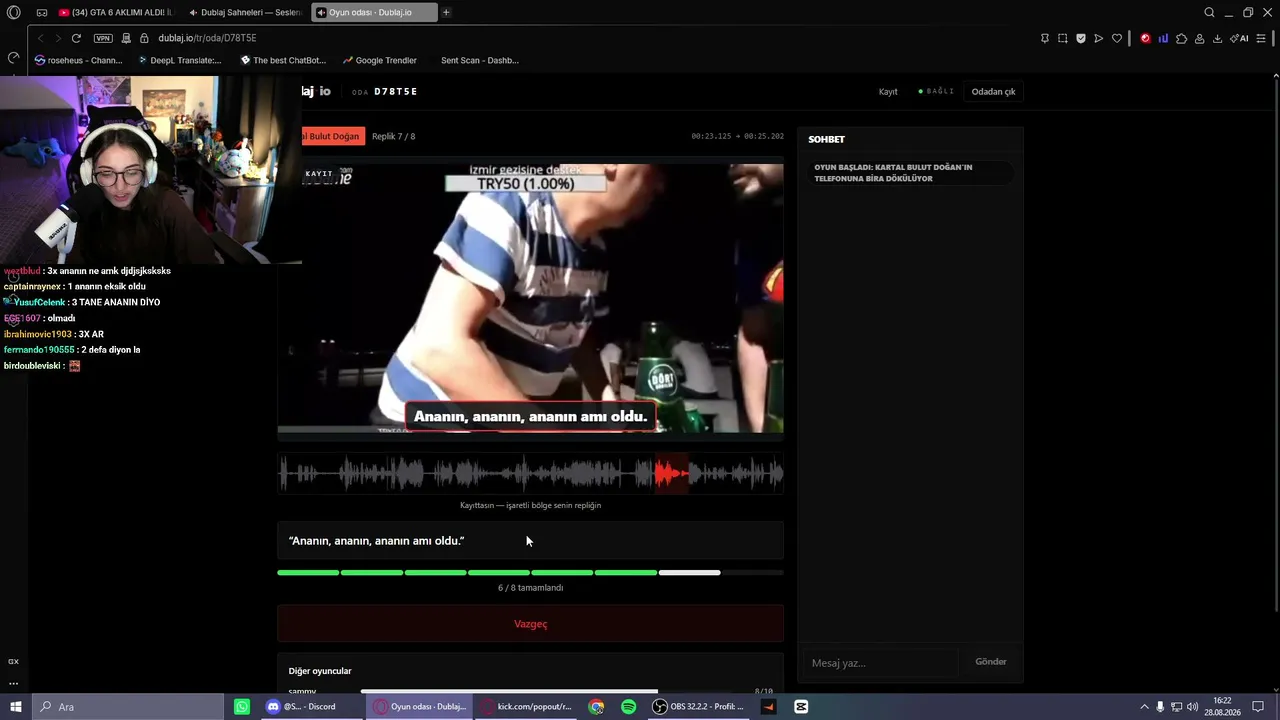Open the Opera workspaces icon
This screenshot has width=1280, height=720.
coord(42,13)
